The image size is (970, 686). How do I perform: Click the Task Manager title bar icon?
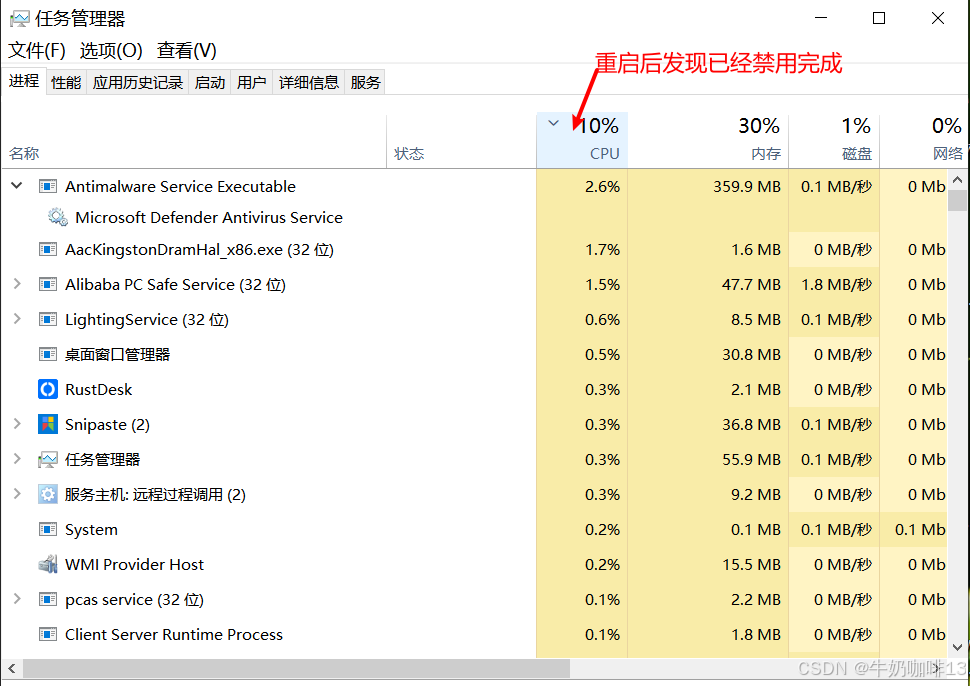coord(19,19)
